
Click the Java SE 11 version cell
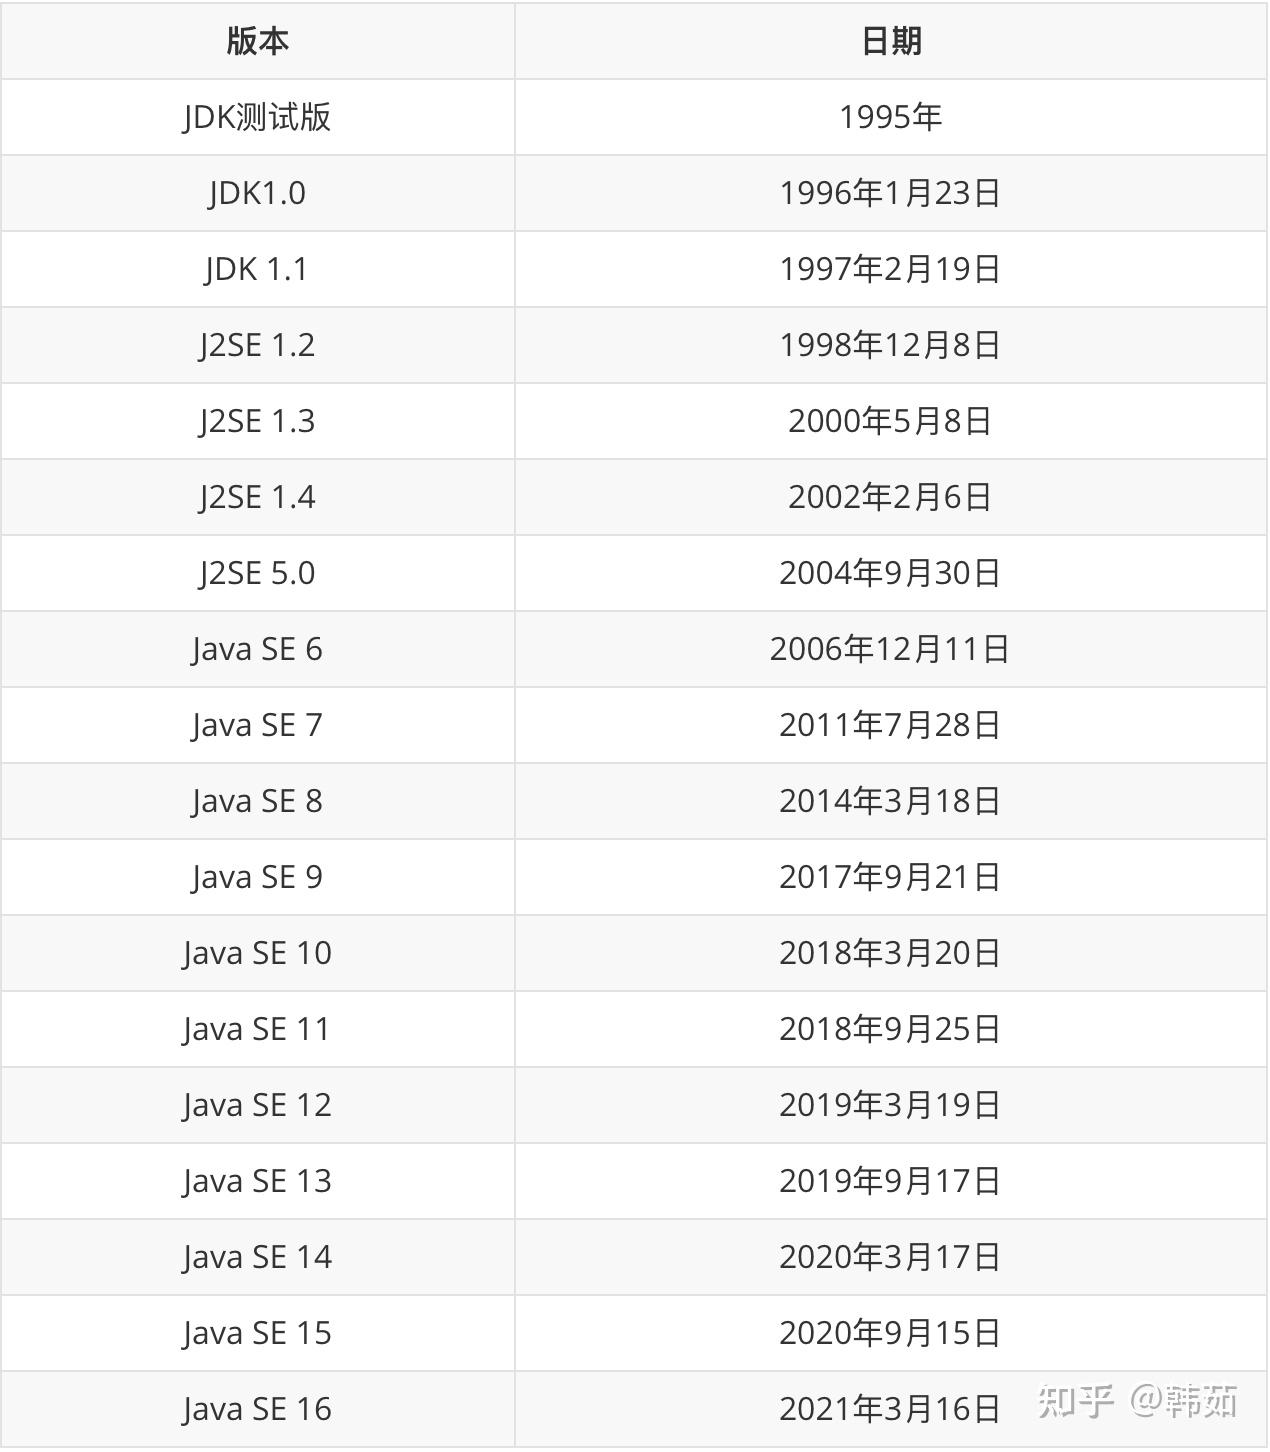257,1029
